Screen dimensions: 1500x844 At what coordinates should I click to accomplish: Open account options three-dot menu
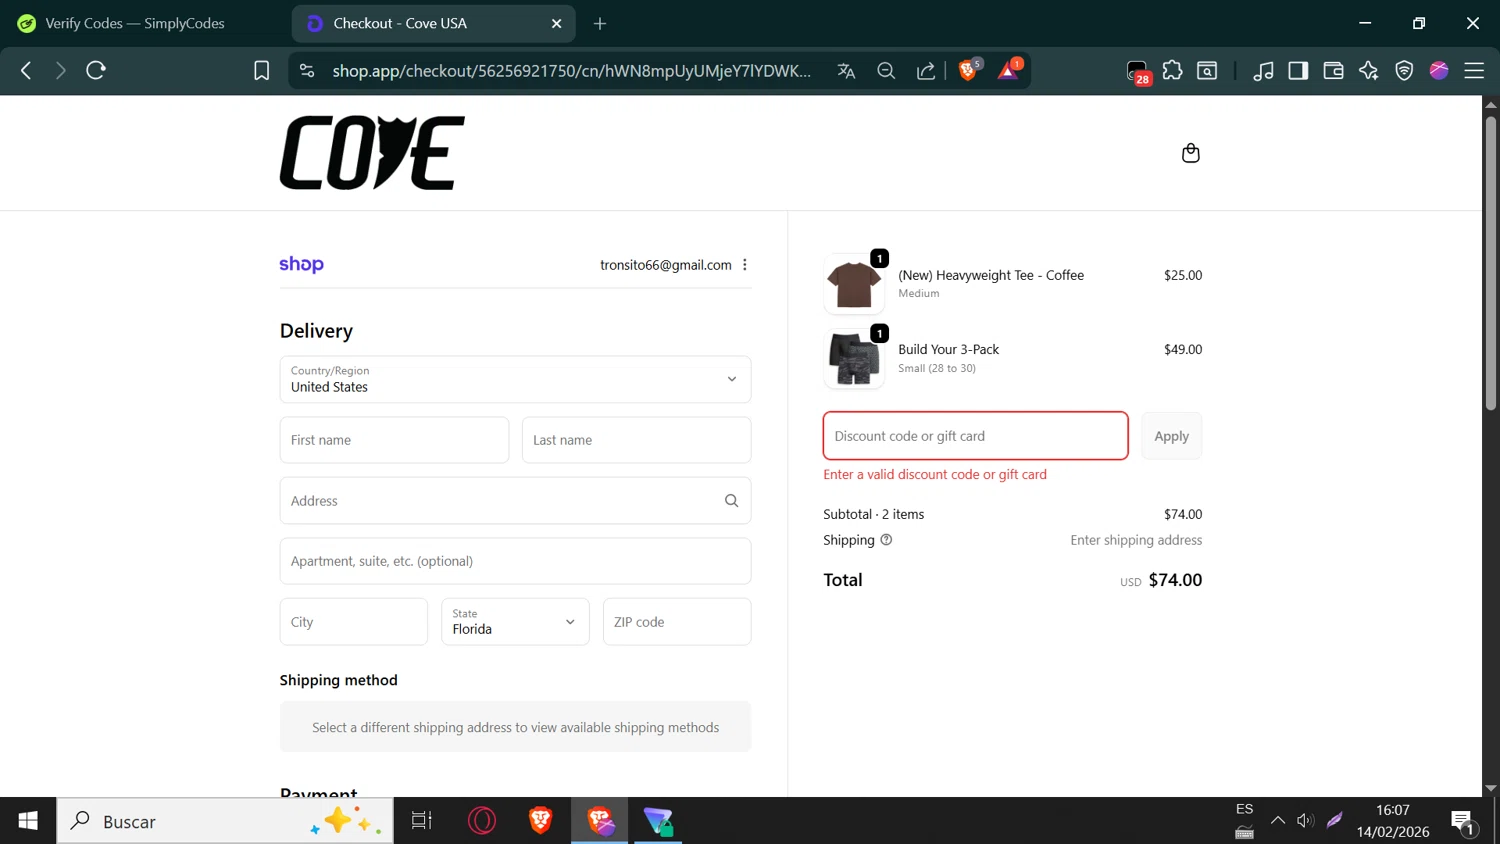(x=745, y=265)
